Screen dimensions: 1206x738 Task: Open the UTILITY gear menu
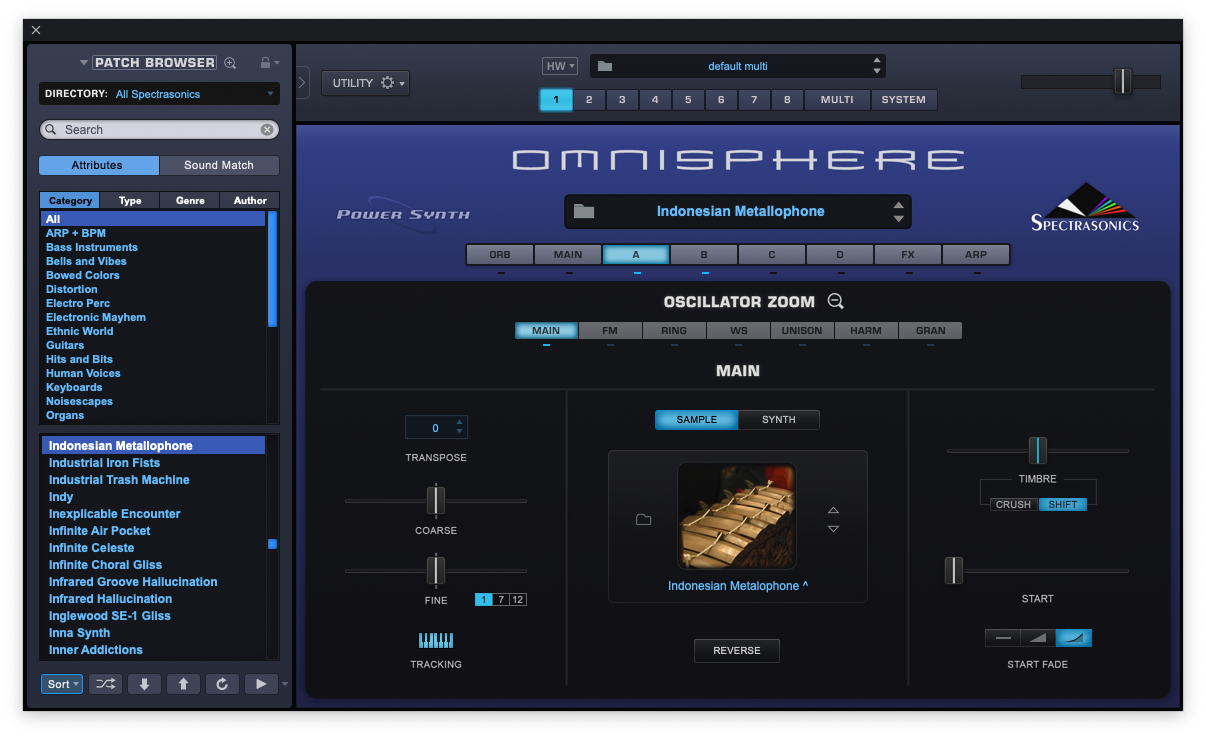(365, 83)
